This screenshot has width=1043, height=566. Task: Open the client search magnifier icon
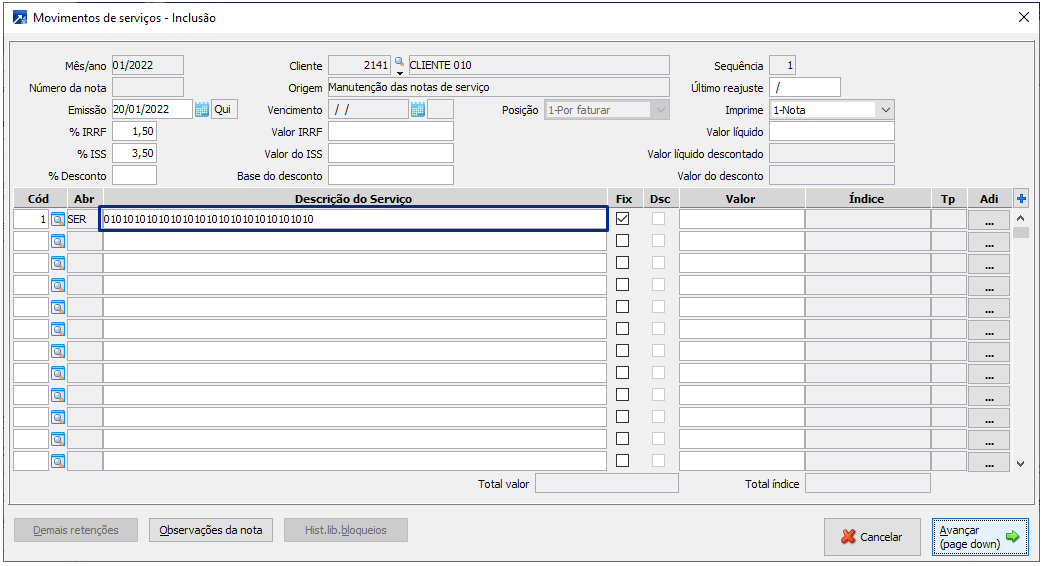click(x=399, y=62)
